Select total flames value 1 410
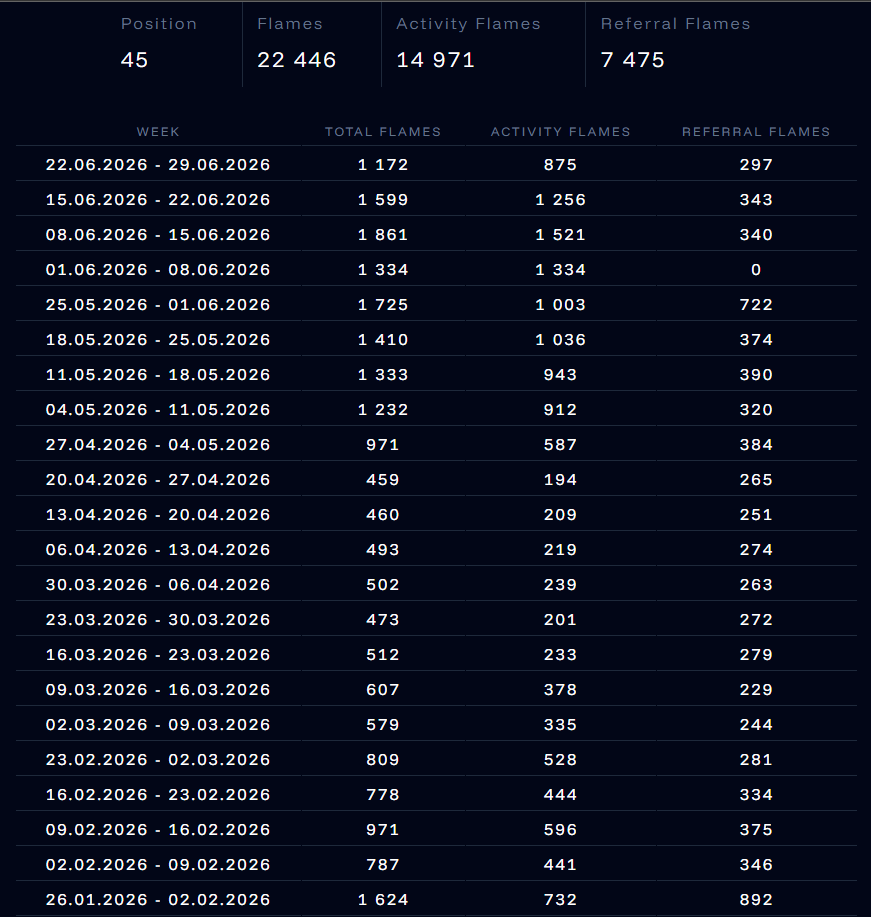Image resolution: width=871 pixels, height=917 pixels. pos(383,340)
